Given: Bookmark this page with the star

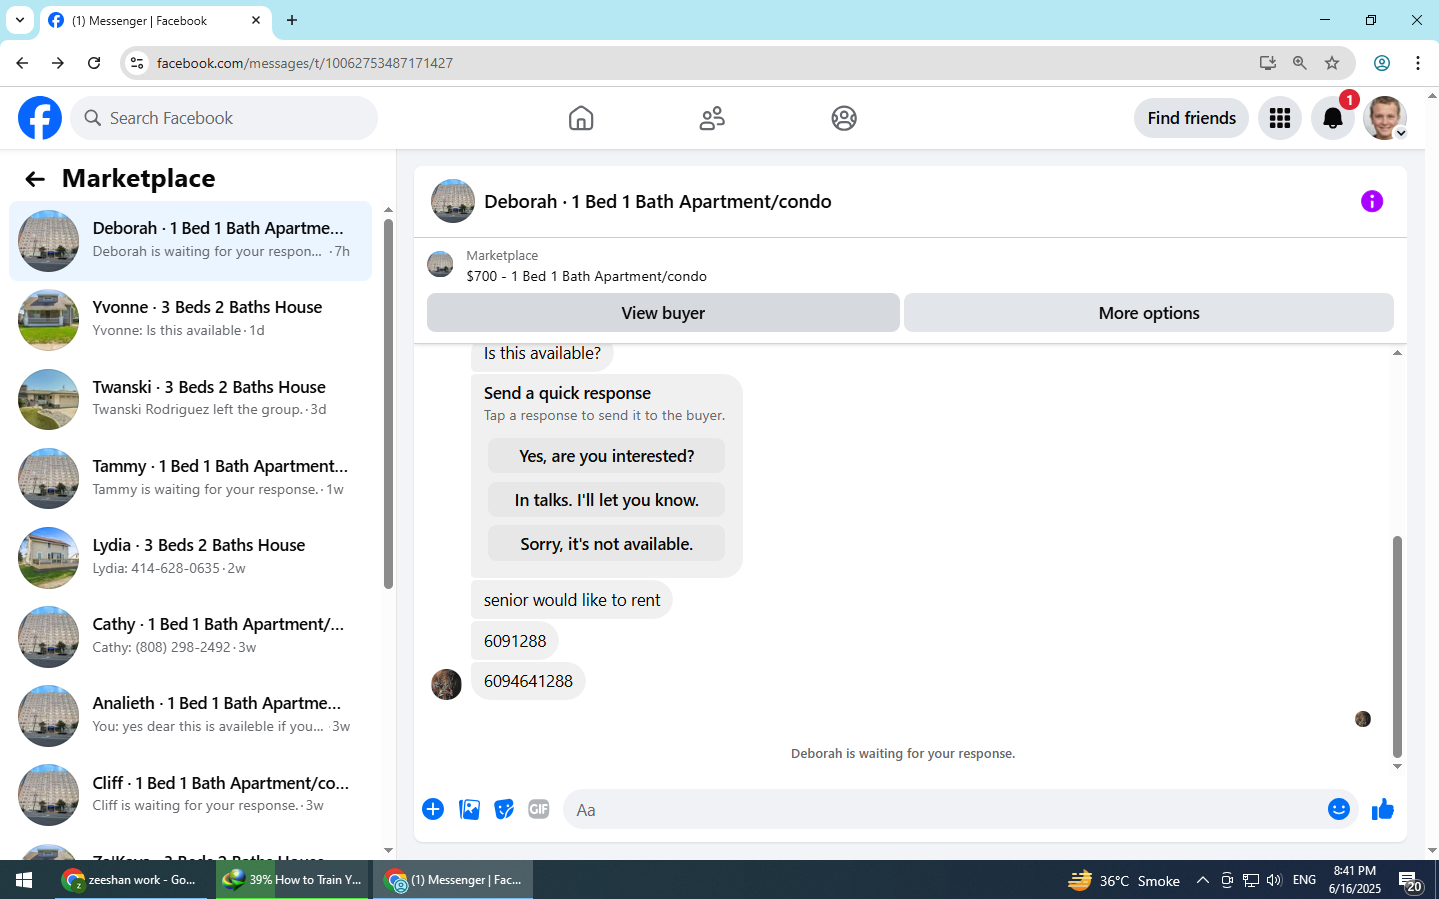Looking at the screenshot, I should point(1332,63).
